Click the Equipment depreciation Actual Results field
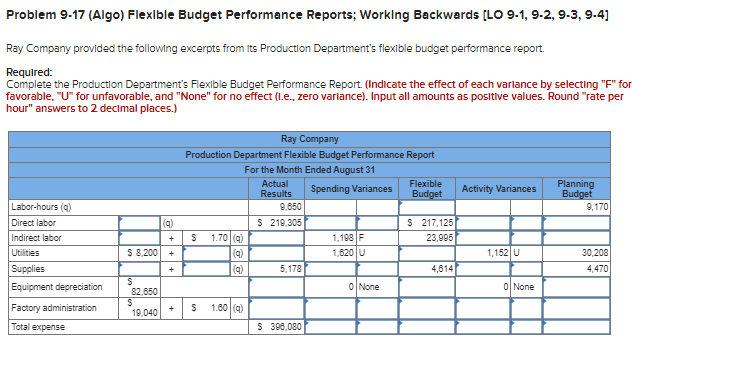The width and height of the screenshot is (750, 388). 276,287
